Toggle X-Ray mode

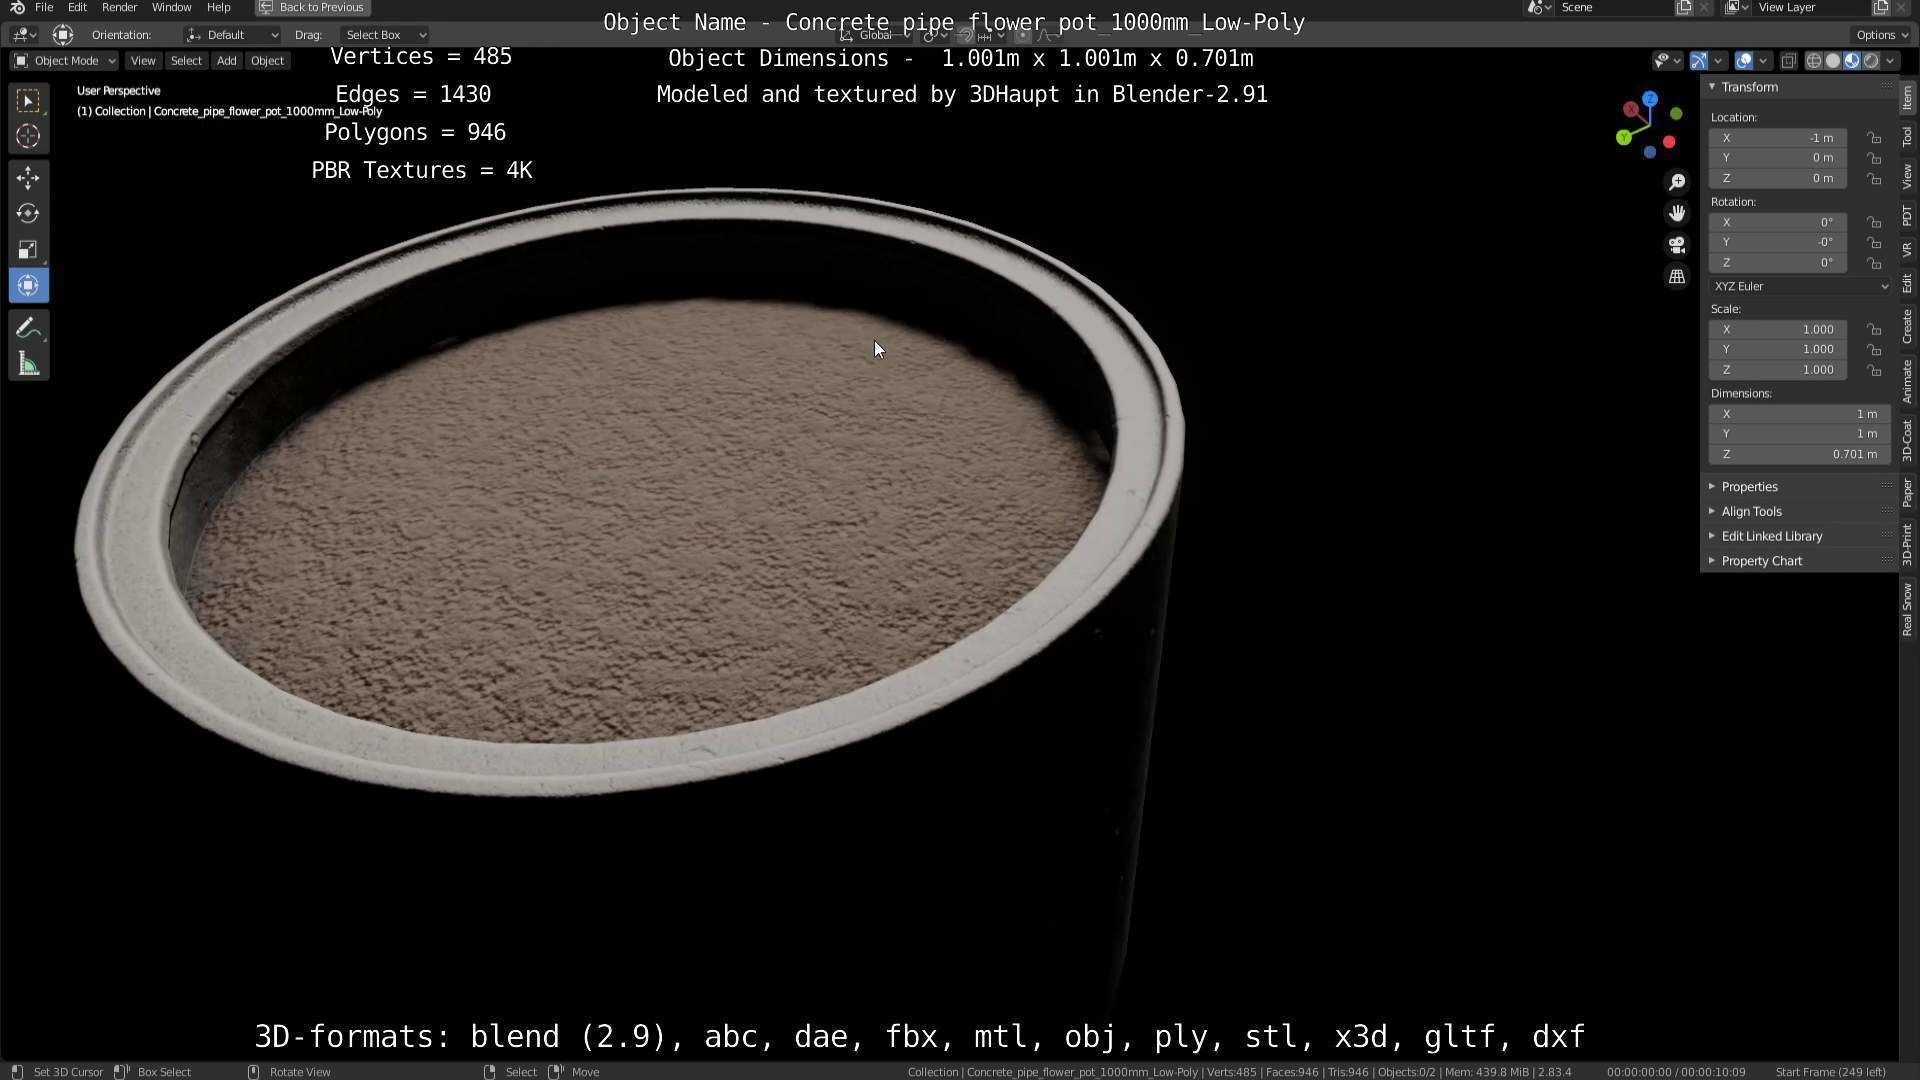click(1789, 61)
